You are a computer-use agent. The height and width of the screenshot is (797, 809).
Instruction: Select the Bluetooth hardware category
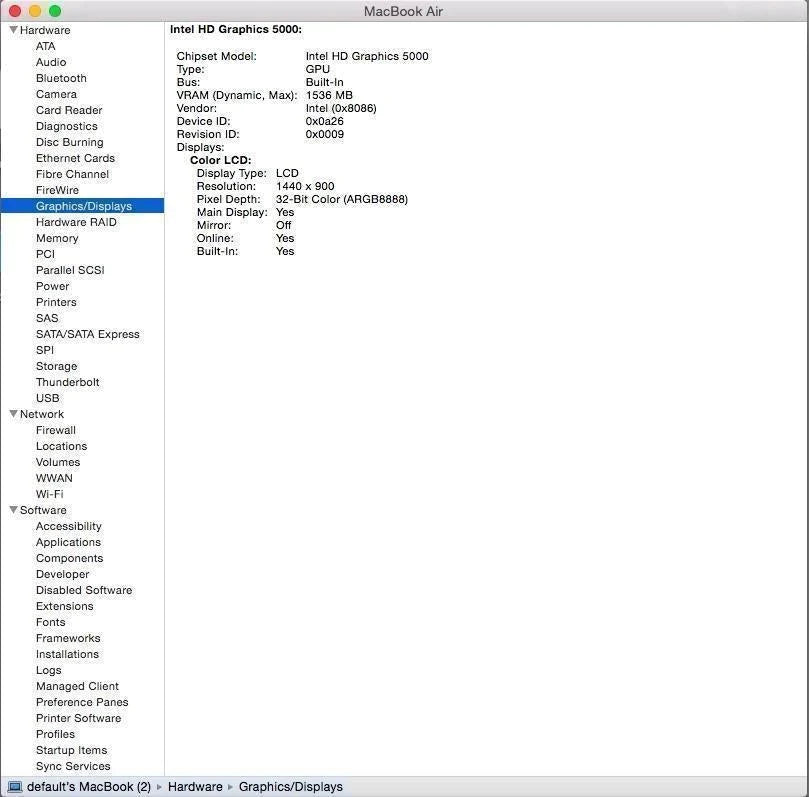pos(61,78)
